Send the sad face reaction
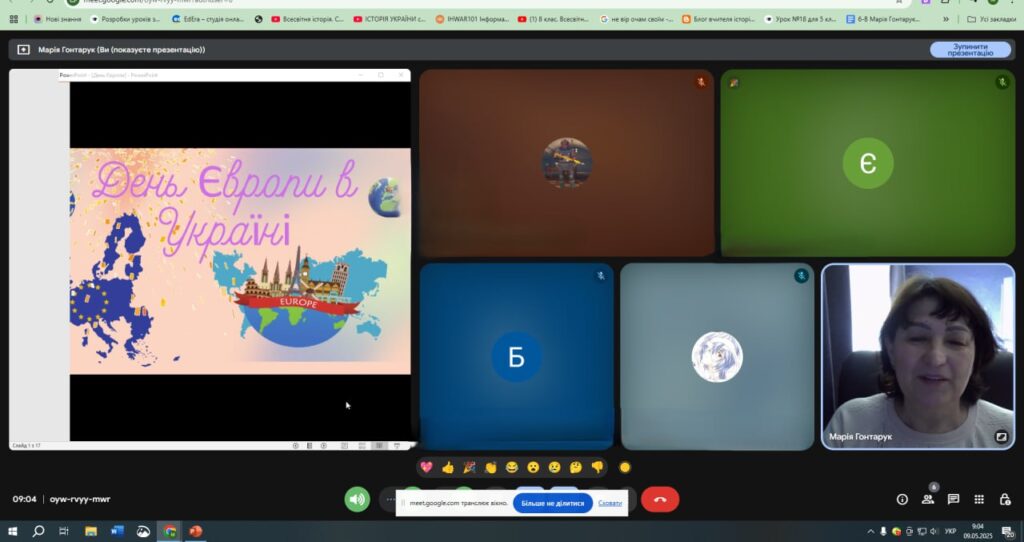 (x=554, y=467)
